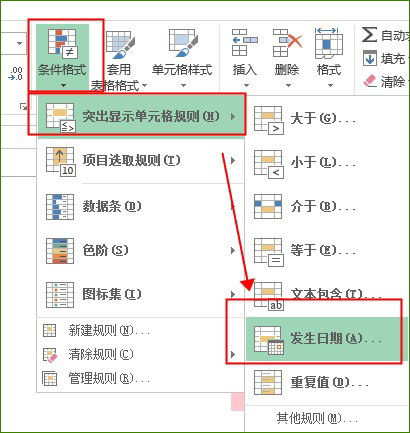
Task: Click the 插入 insert cells icon
Action: point(245,42)
